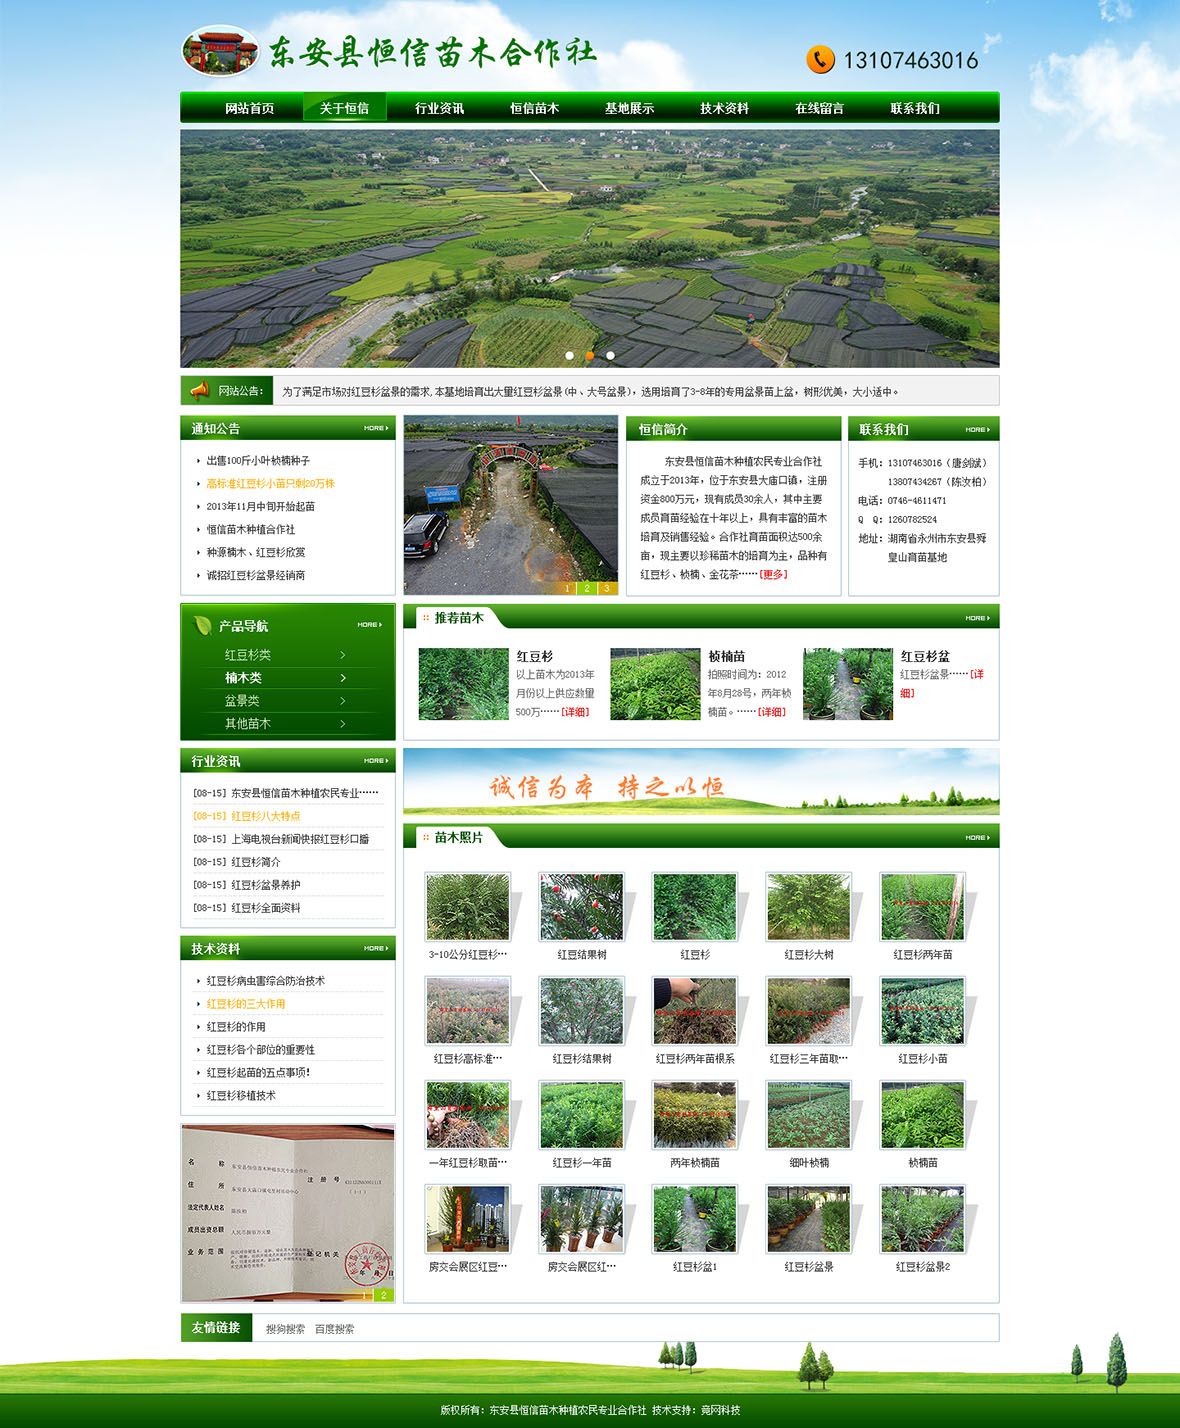Open the [更多] link in 恒信简介
The image size is (1180, 1428).
click(774, 576)
